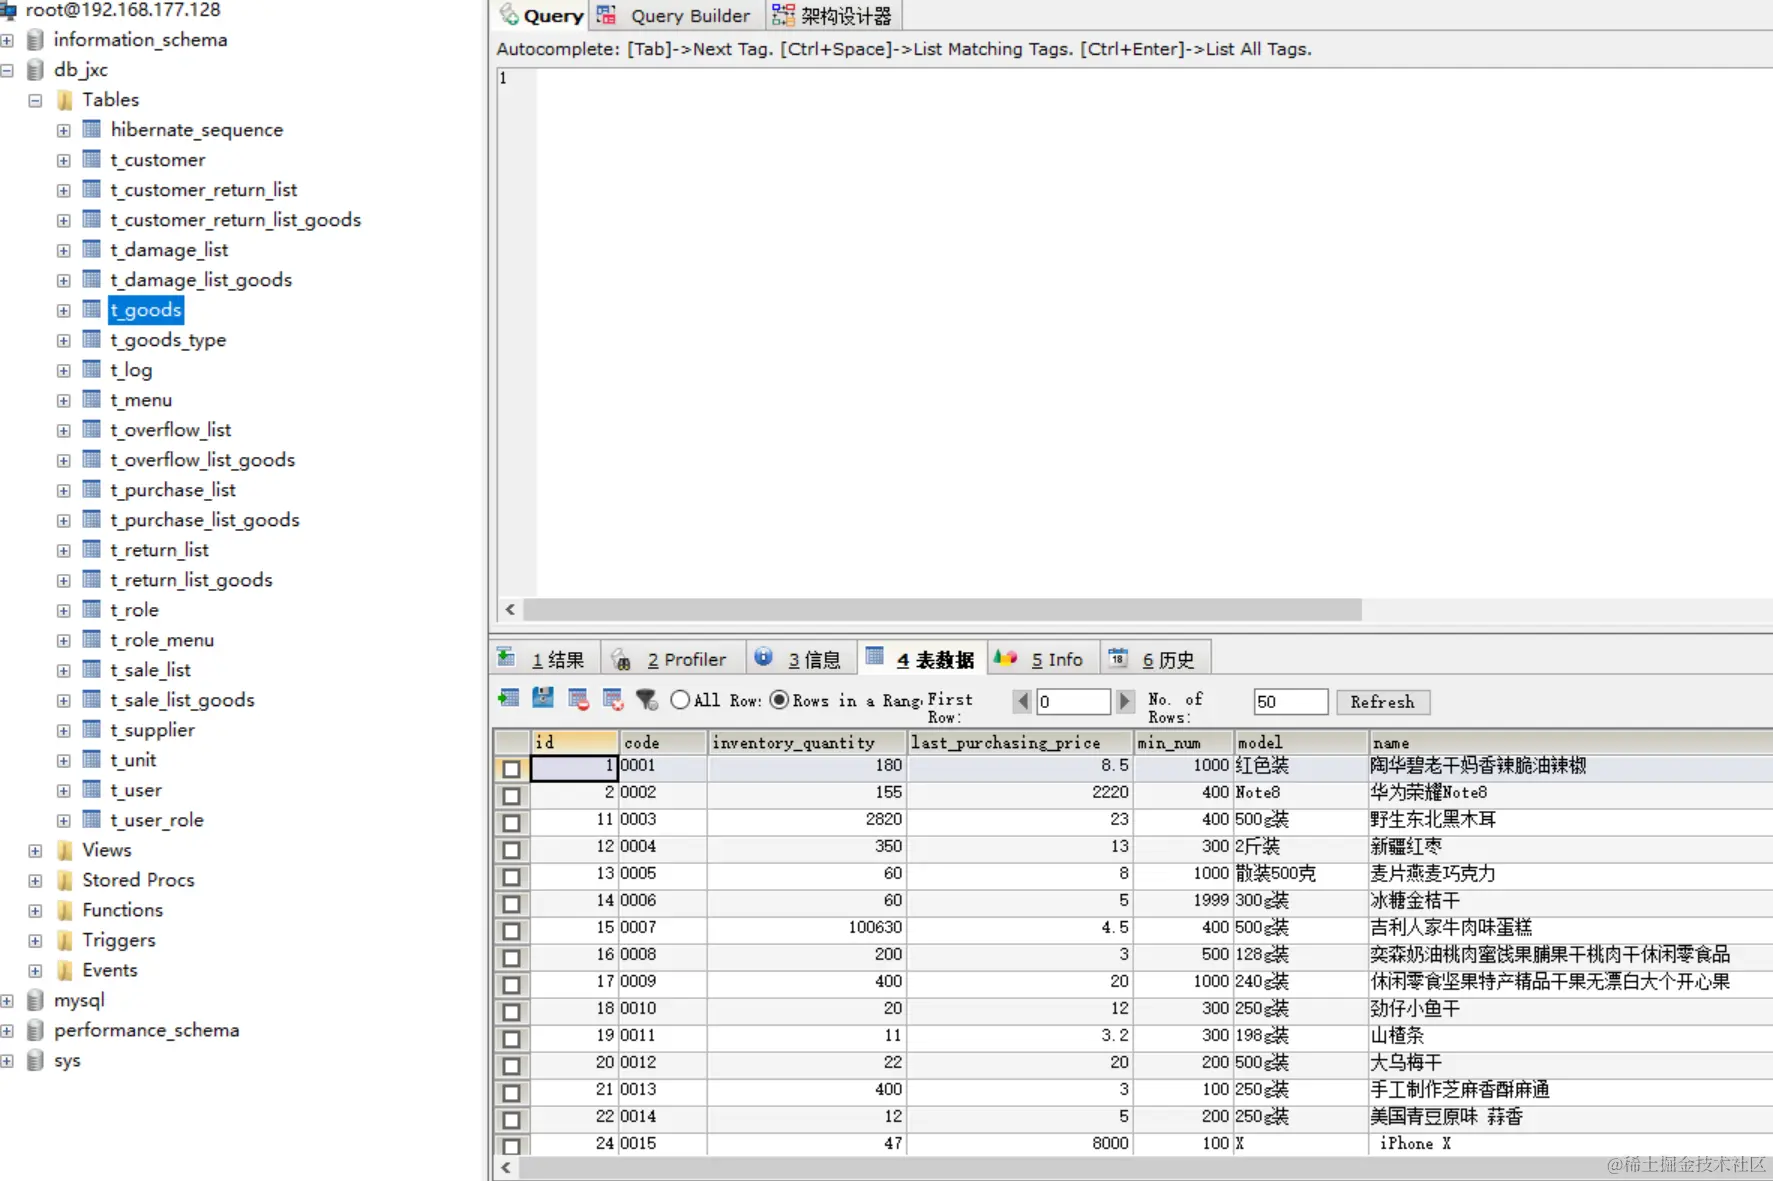
Task: Switch to the 1 结果 tab
Action: tap(544, 659)
